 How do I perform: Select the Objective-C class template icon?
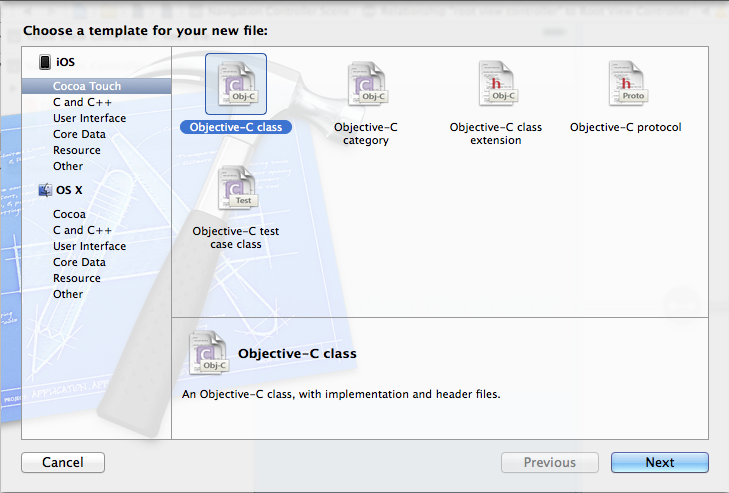236,84
